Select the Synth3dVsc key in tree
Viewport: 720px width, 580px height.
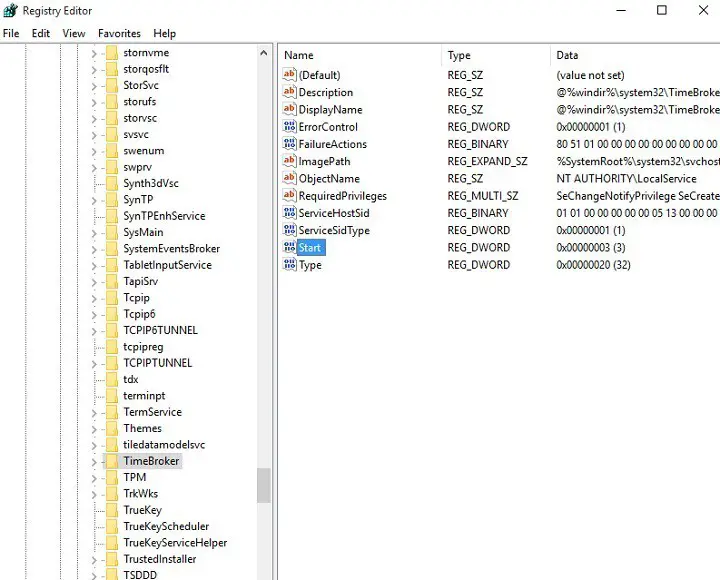[151, 183]
